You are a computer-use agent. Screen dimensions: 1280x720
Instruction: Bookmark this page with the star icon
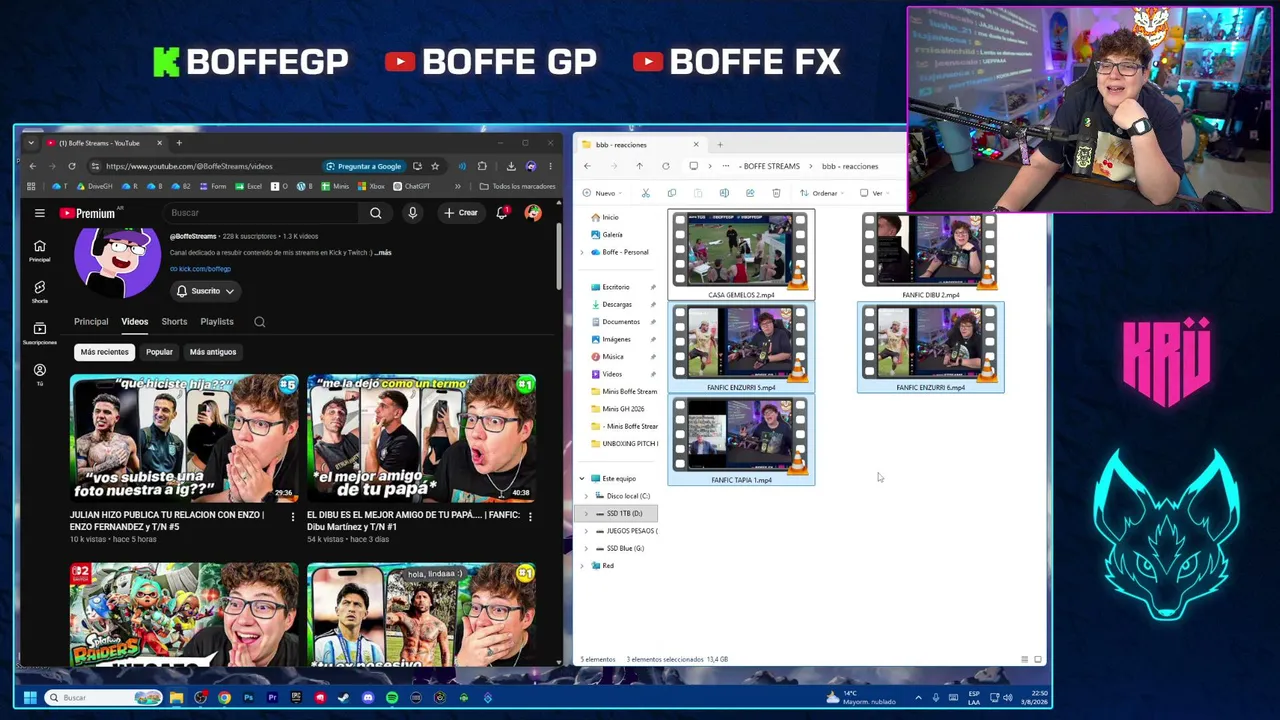(x=435, y=166)
